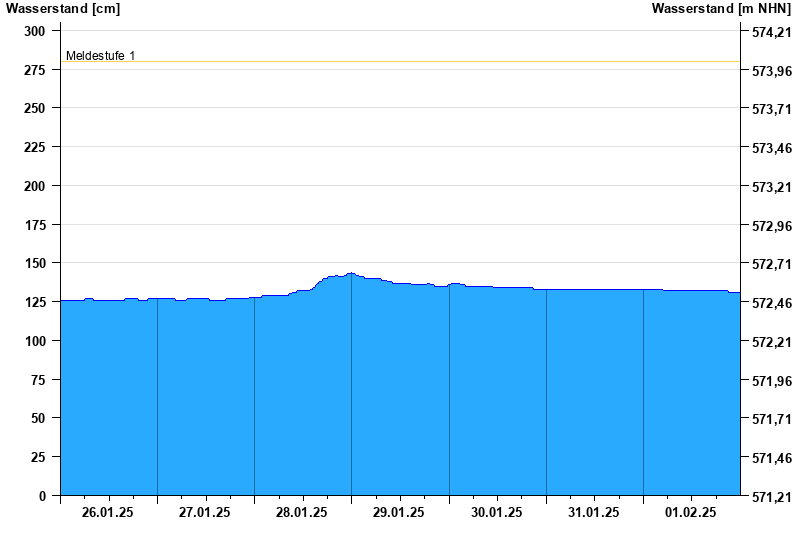
Task: Select the 28.01.25 date label
Action: tap(302, 512)
